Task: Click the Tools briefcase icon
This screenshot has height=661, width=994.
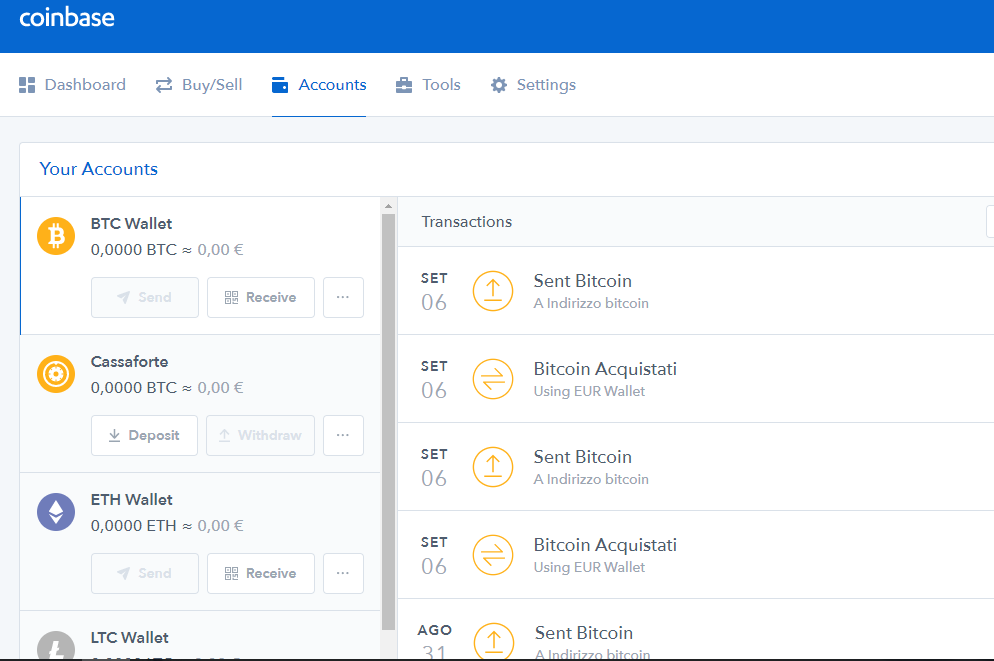Action: click(404, 85)
